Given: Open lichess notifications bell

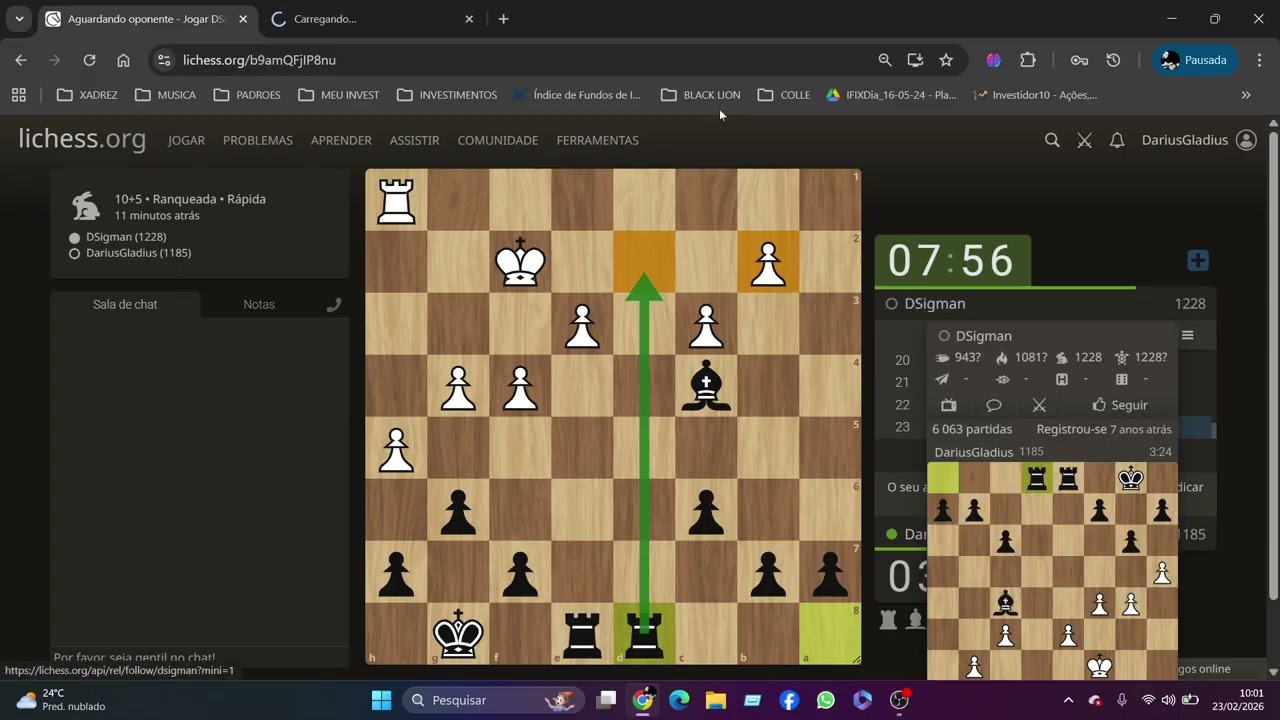Looking at the screenshot, I should [x=1117, y=141].
